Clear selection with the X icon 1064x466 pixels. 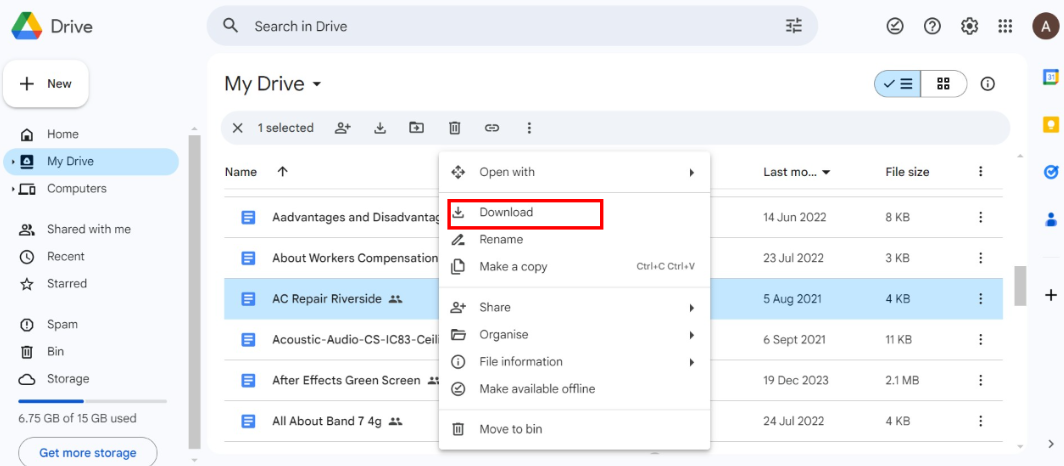pos(237,128)
